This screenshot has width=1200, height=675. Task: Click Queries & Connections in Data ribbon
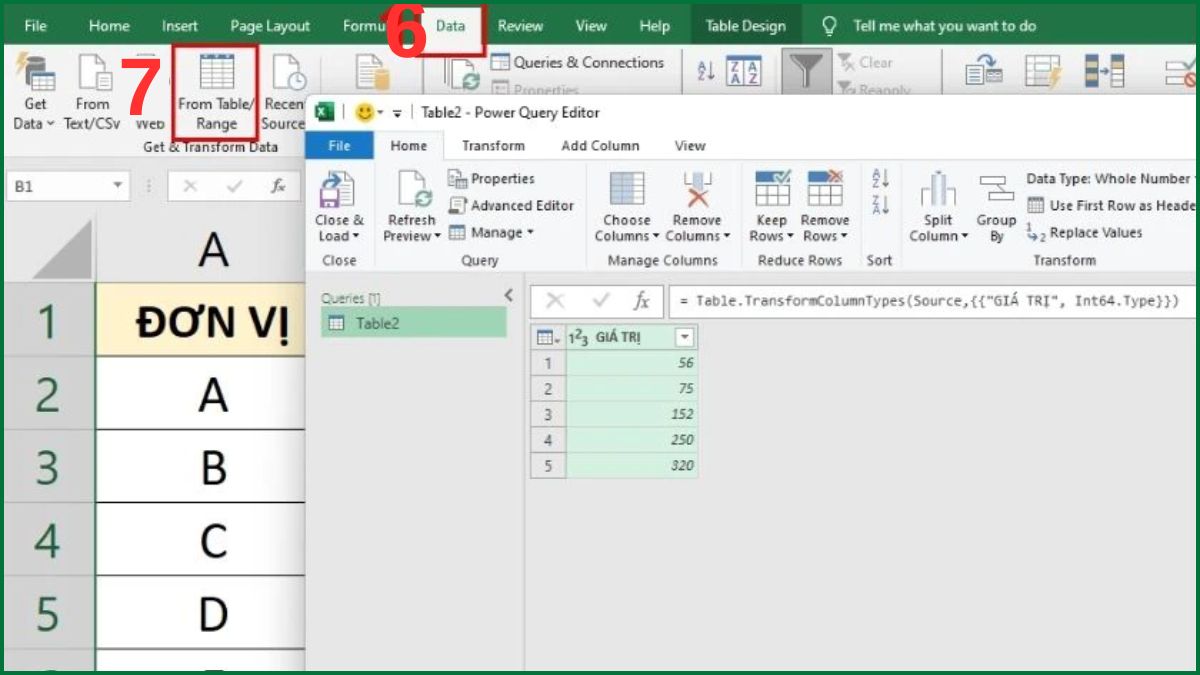(580, 62)
